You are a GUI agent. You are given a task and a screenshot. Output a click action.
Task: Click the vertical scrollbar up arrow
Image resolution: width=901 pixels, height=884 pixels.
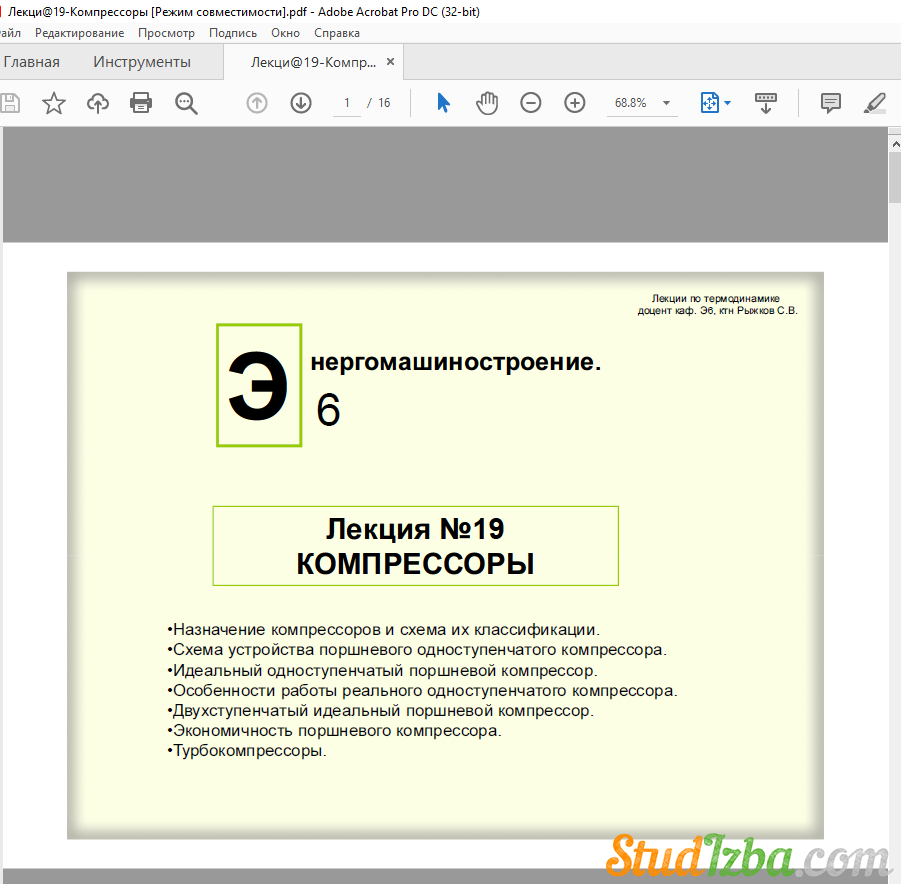click(x=894, y=143)
